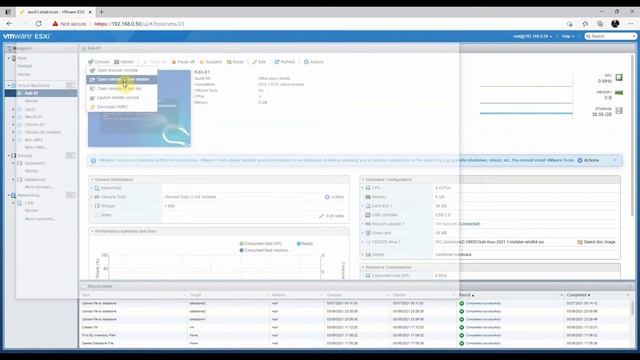
Task: Select Storage in the Navigator tree
Action: pos(25,156)
